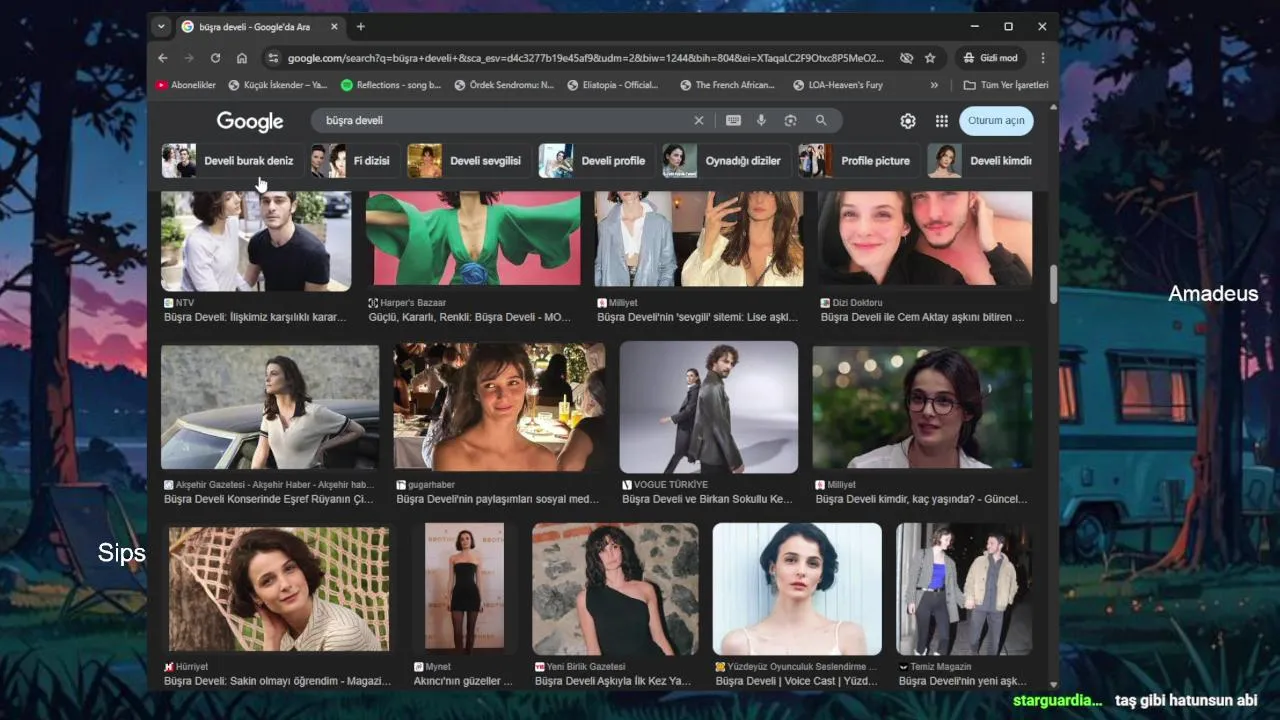This screenshot has width=1280, height=720.
Task: Select Fi dizisi suggestion chip
Action: [x=353, y=161]
